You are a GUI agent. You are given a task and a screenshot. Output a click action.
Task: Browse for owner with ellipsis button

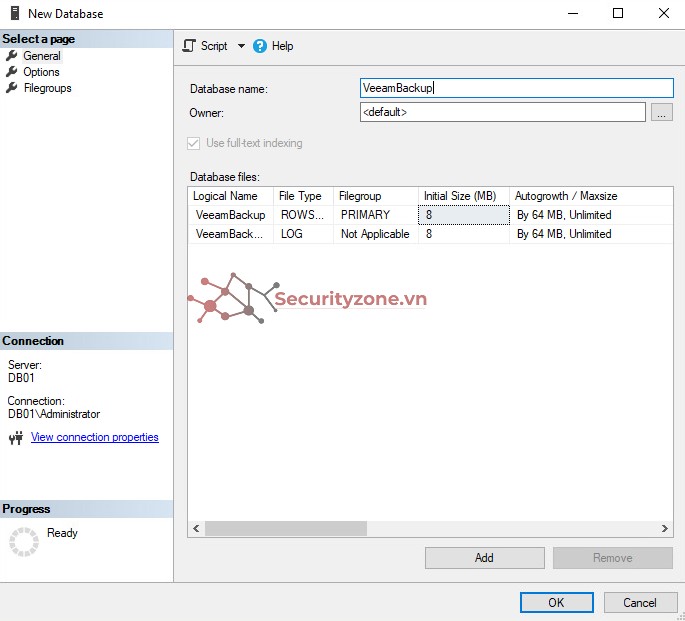pos(661,112)
